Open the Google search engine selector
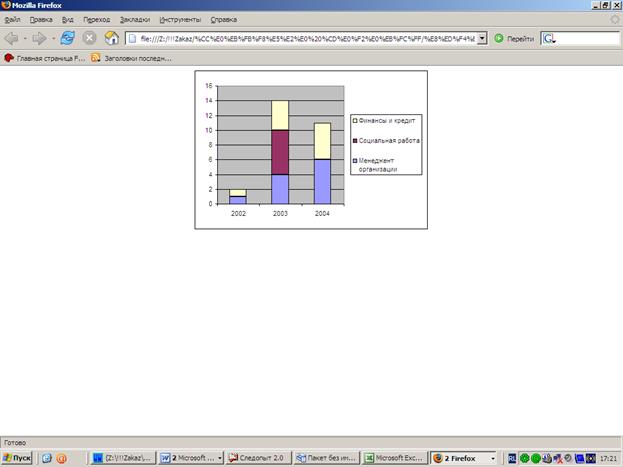The height and width of the screenshot is (467, 623). pos(549,39)
